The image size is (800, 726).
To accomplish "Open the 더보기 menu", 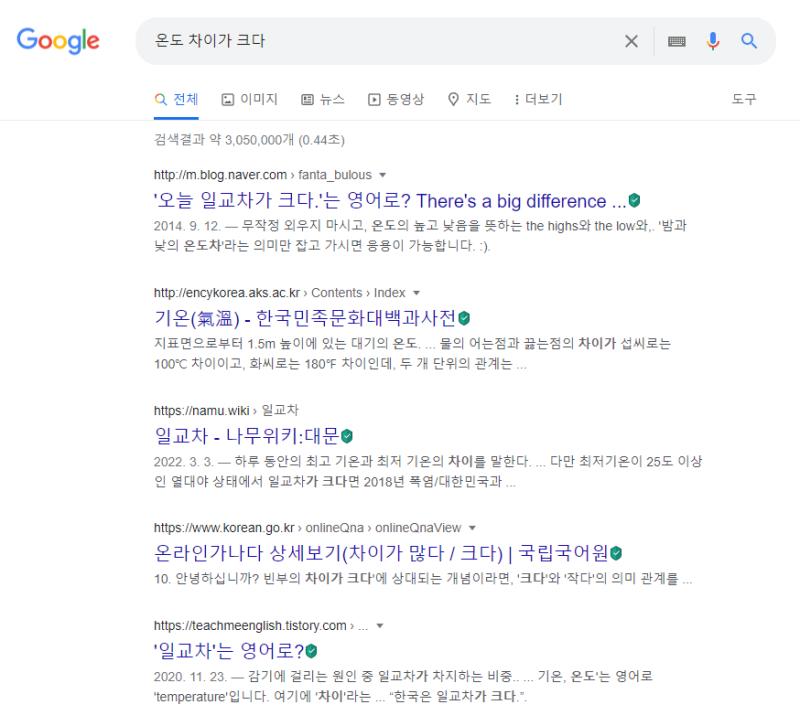I will (x=538, y=99).
